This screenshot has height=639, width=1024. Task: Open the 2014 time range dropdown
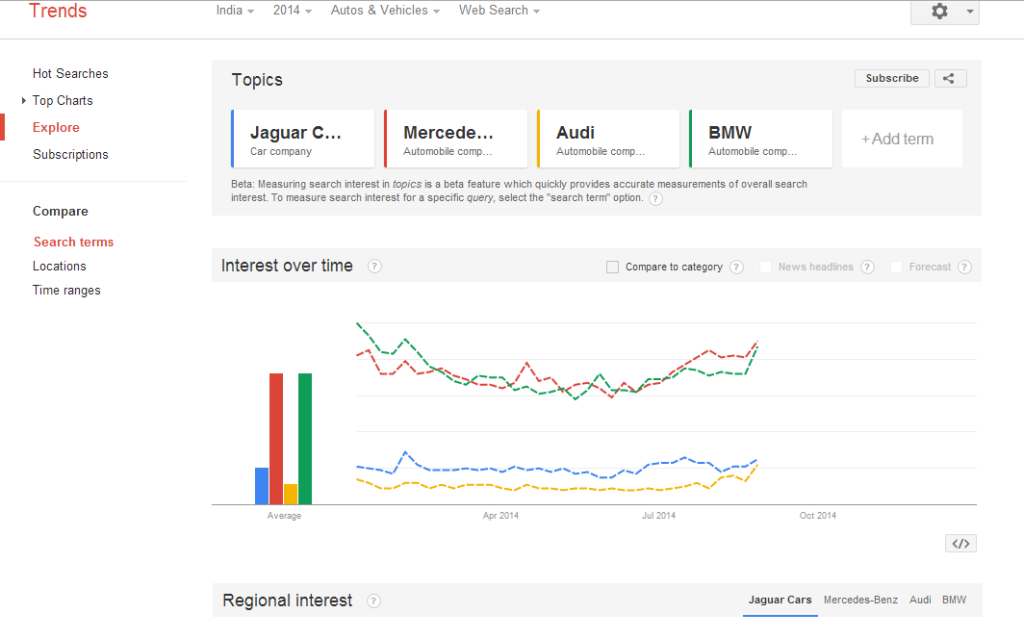pyautogui.click(x=292, y=11)
